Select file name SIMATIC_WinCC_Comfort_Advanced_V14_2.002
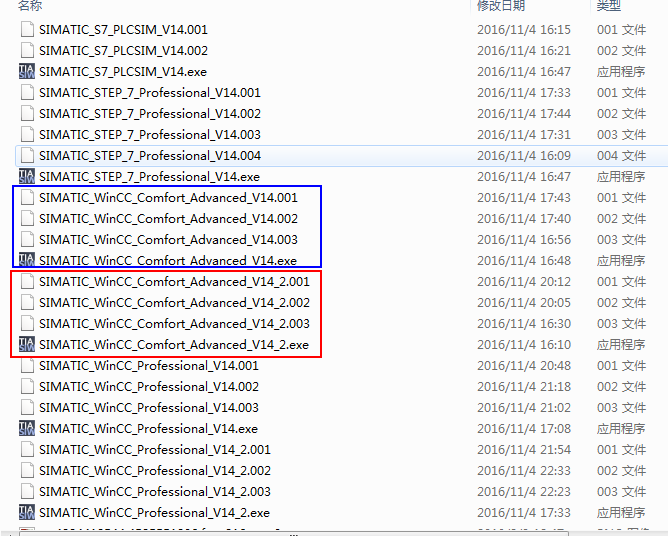 pyautogui.click(x=174, y=303)
